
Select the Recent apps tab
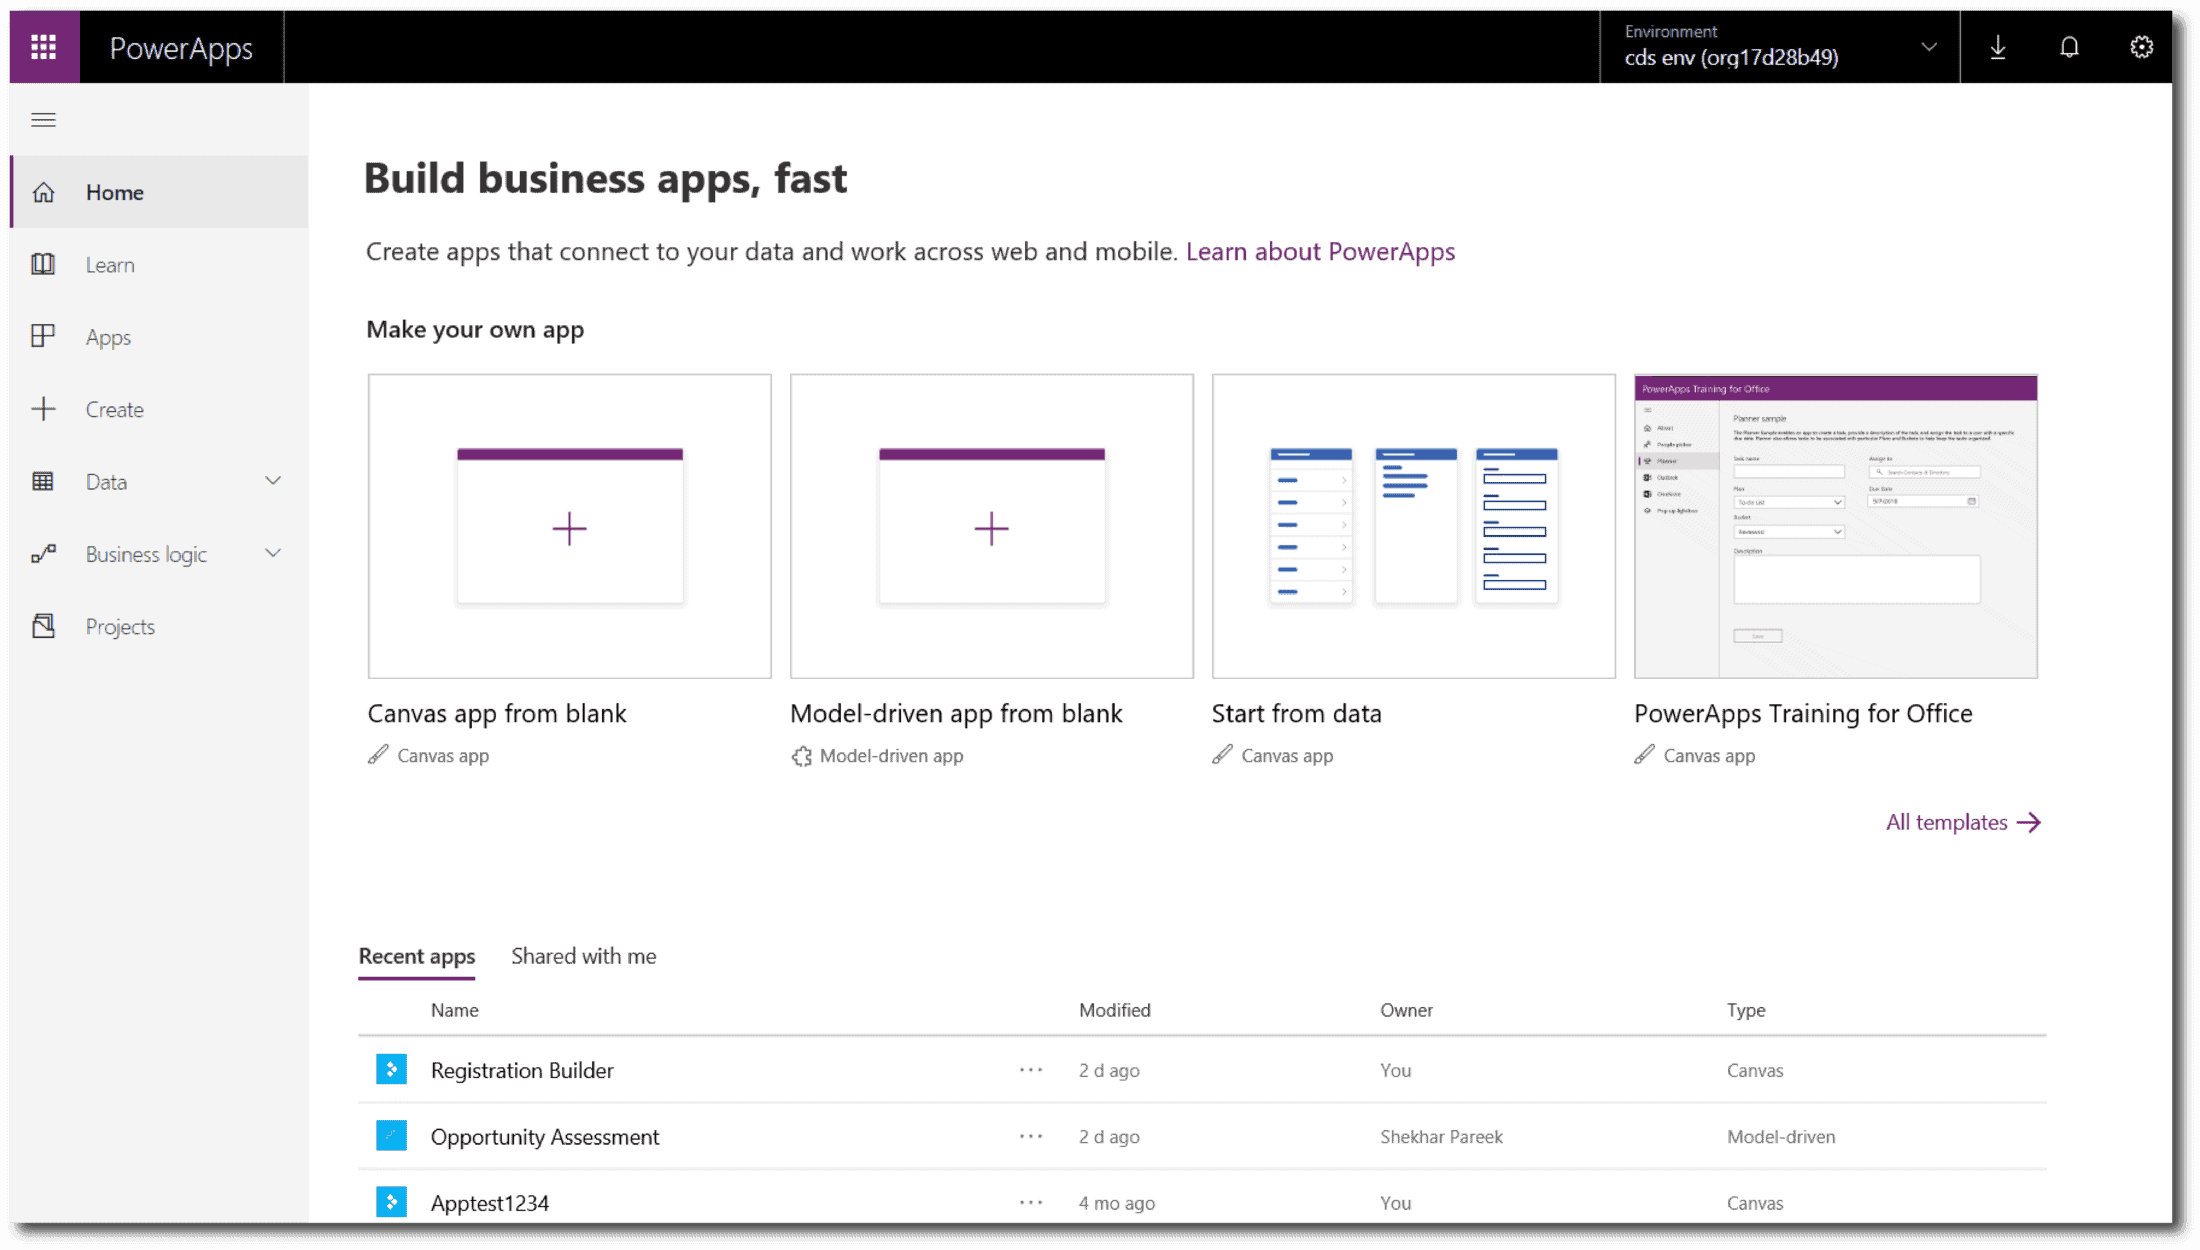tap(416, 955)
